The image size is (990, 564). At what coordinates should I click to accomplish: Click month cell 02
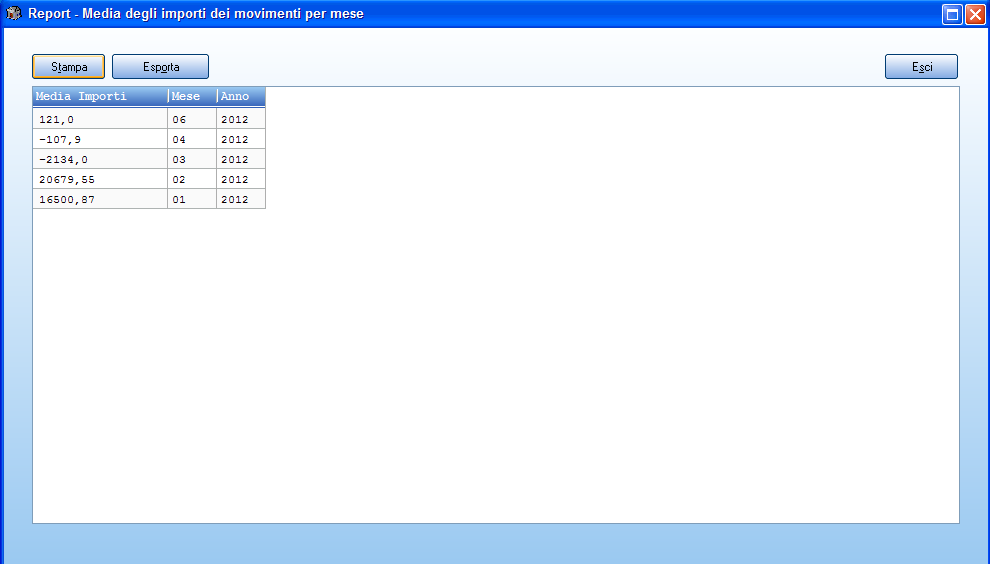192,179
